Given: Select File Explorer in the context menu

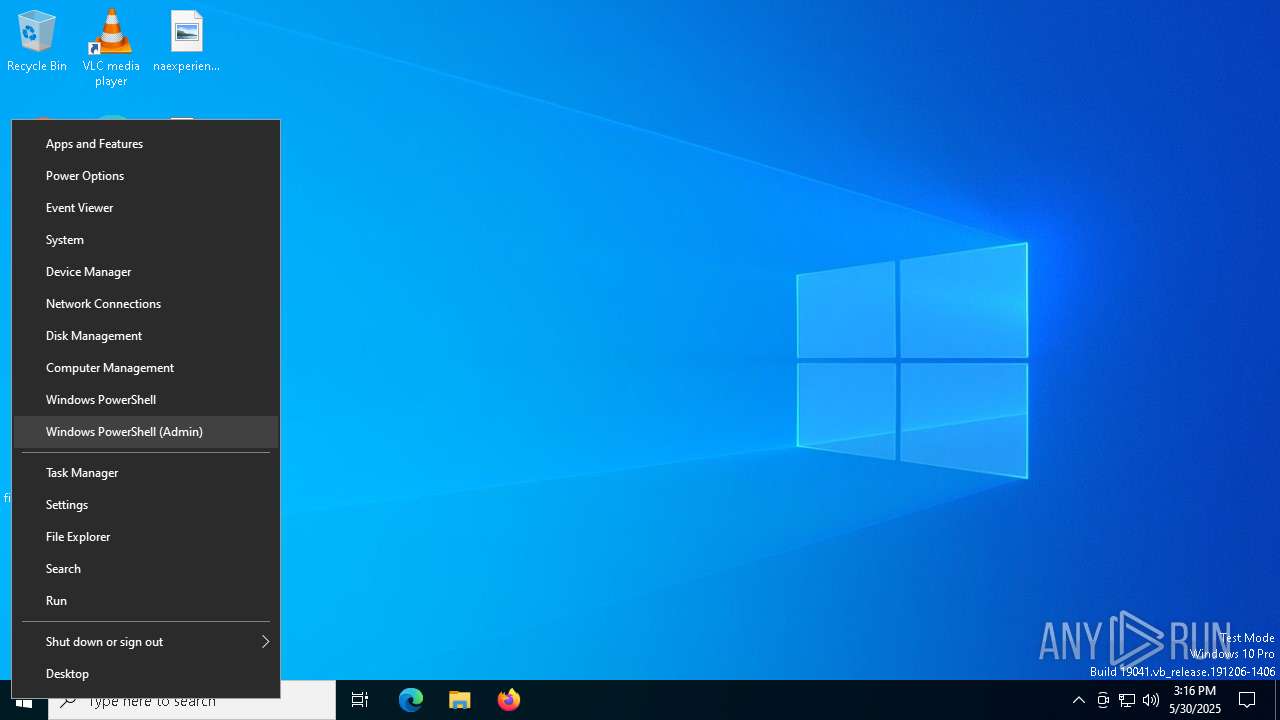Looking at the screenshot, I should coord(146,537).
